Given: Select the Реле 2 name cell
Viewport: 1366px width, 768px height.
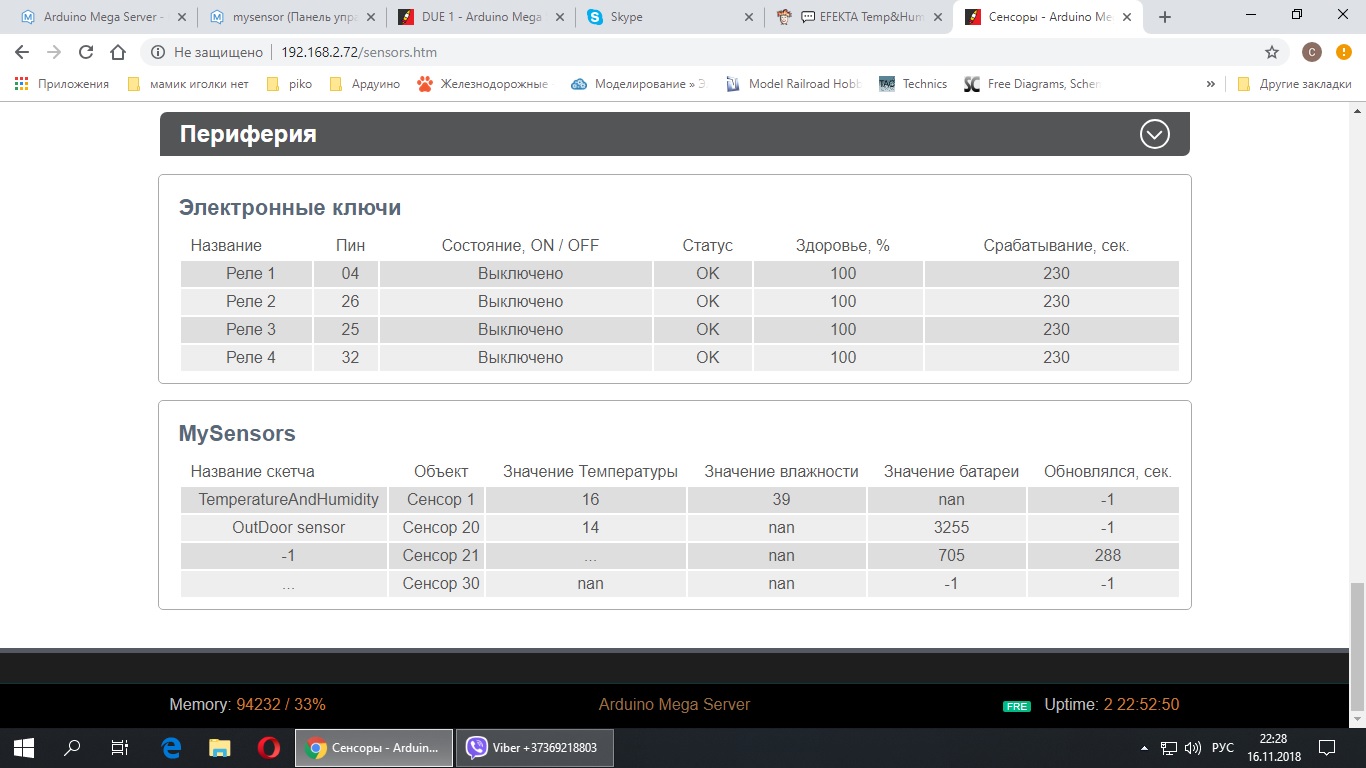Looking at the screenshot, I should [x=246, y=302].
